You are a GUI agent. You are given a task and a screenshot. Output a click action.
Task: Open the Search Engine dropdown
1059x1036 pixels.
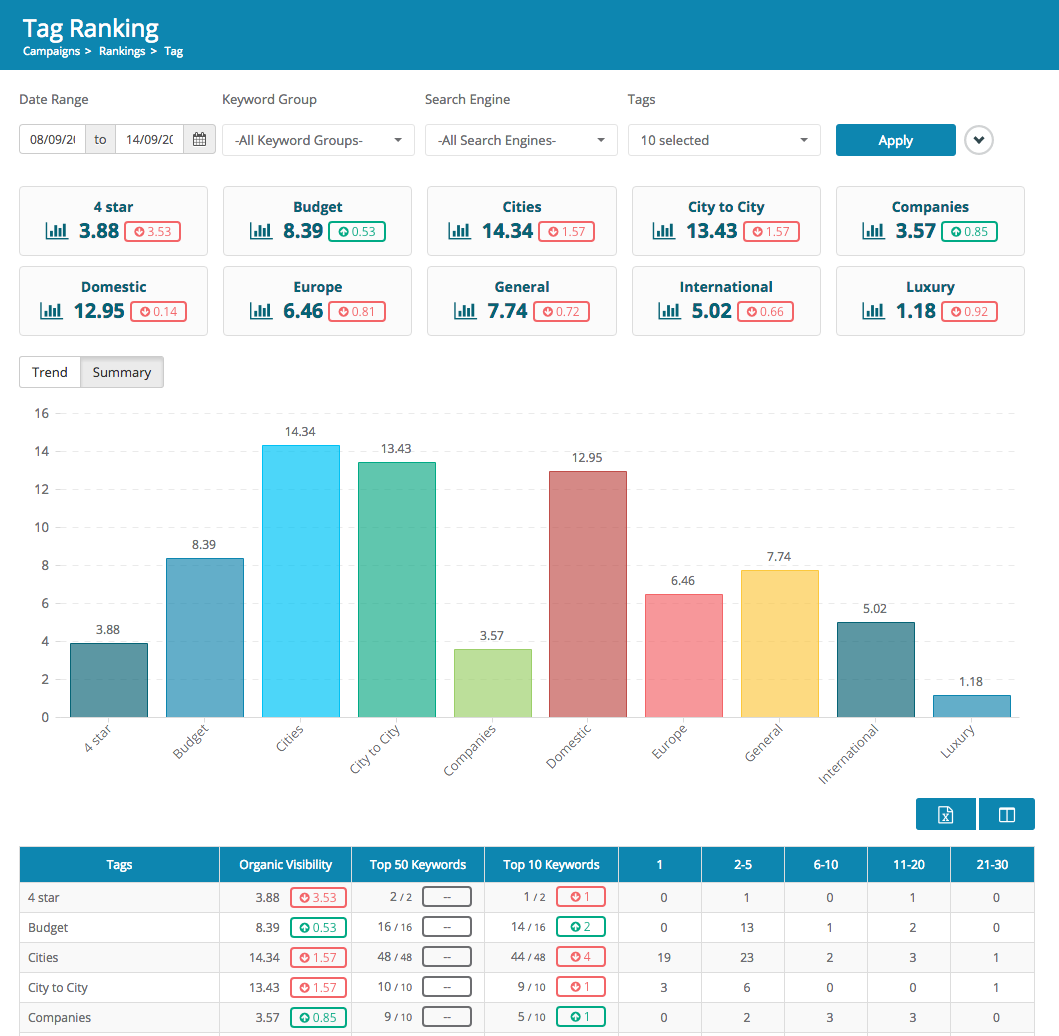521,140
